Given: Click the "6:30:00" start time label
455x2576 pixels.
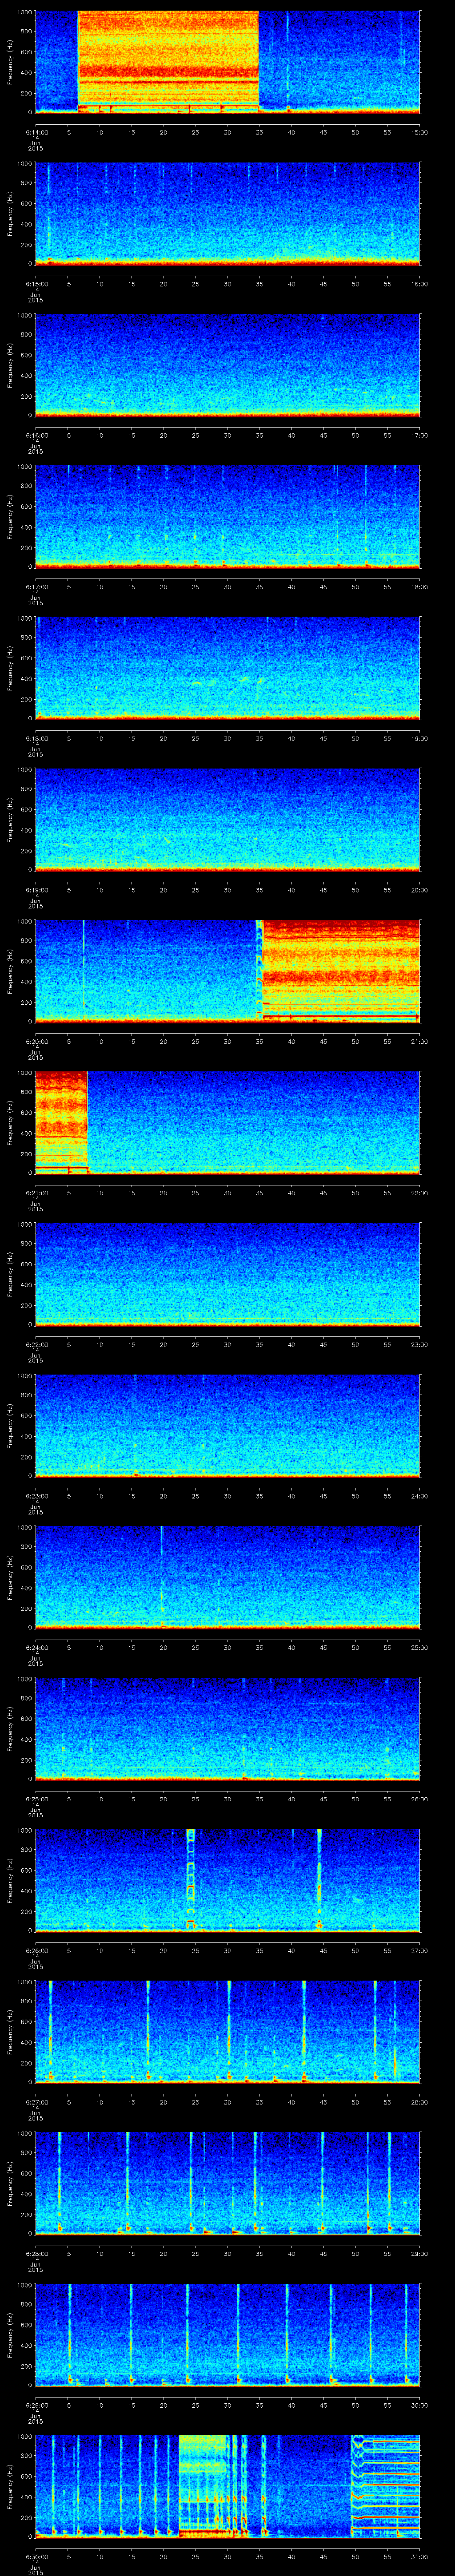Looking at the screenshot, I should click(36, 2556).
